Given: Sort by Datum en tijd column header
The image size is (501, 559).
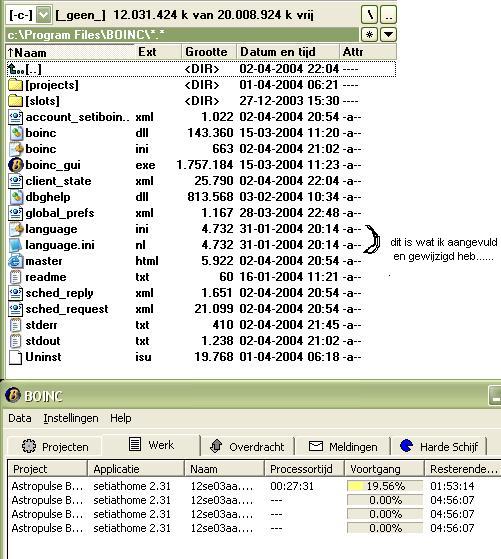Looking at the screenshot, I should (x=288, y=52).
